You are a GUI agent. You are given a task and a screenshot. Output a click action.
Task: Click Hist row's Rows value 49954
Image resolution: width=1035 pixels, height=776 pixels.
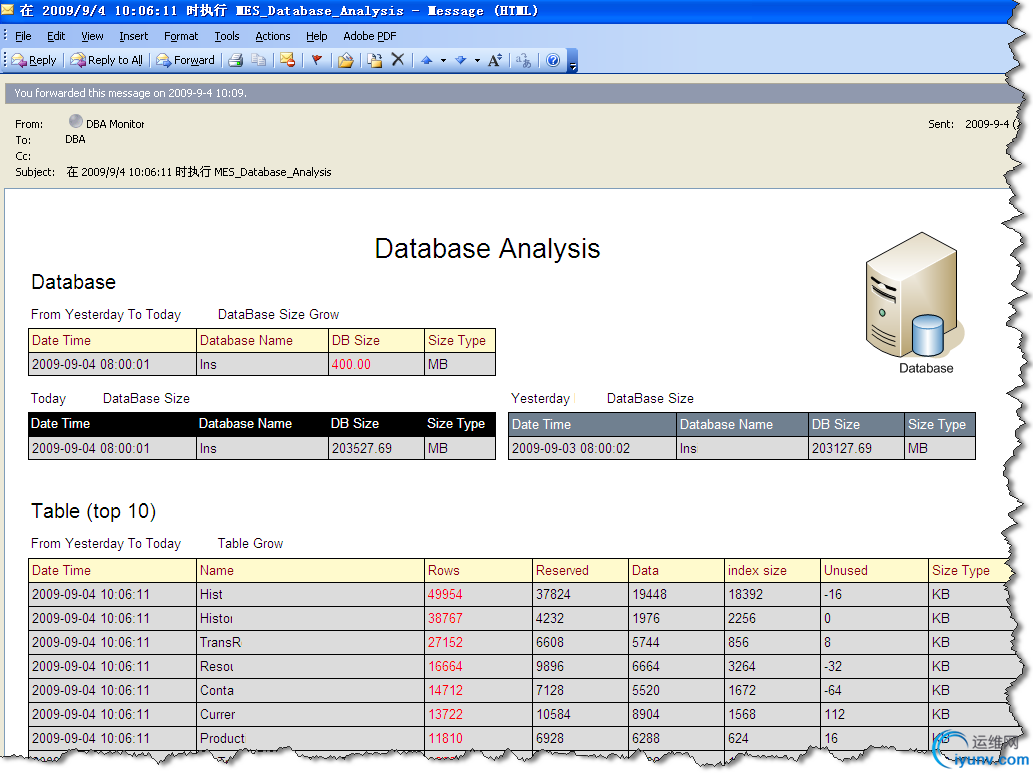pyautogui.click(x=445, y=594)
